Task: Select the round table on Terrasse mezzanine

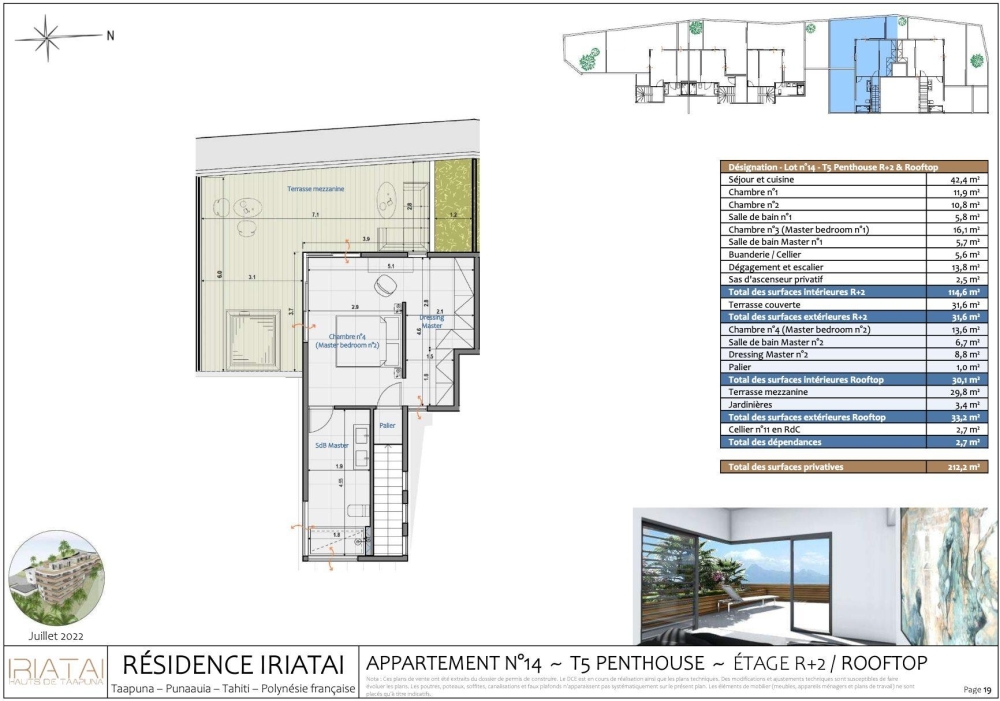Action: click(x=241, y=207)
